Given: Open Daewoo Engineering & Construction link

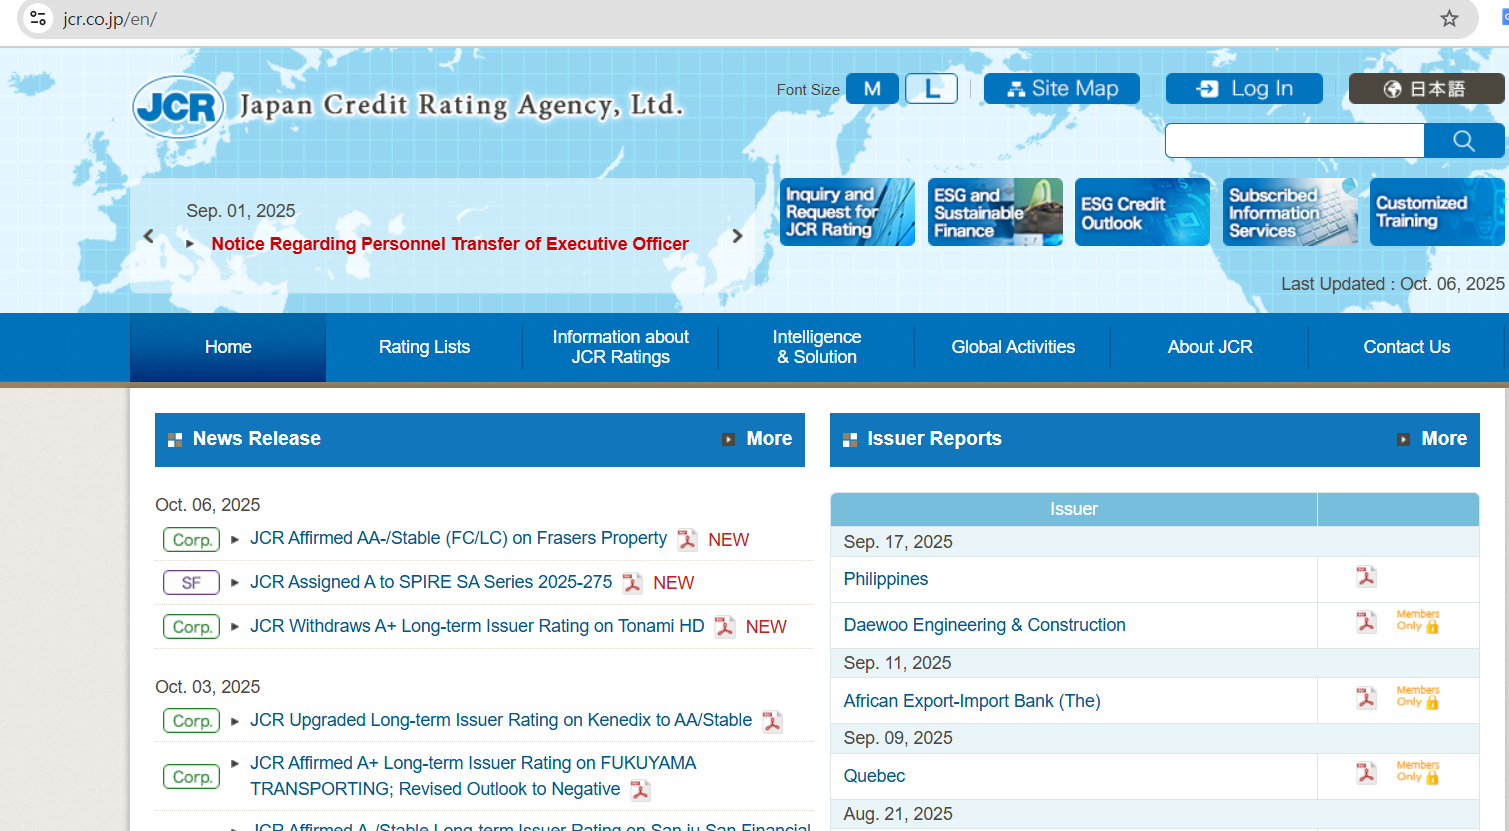Looking at the screenshot, I should [984, 625].
